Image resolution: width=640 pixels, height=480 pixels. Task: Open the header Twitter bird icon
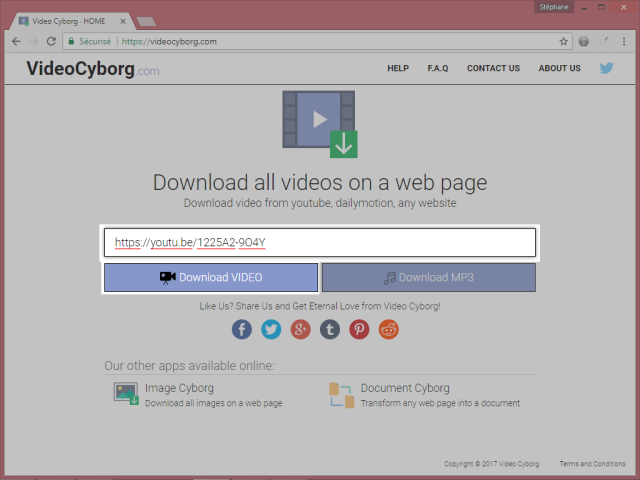pyautogui.click(x=607, y=68)
